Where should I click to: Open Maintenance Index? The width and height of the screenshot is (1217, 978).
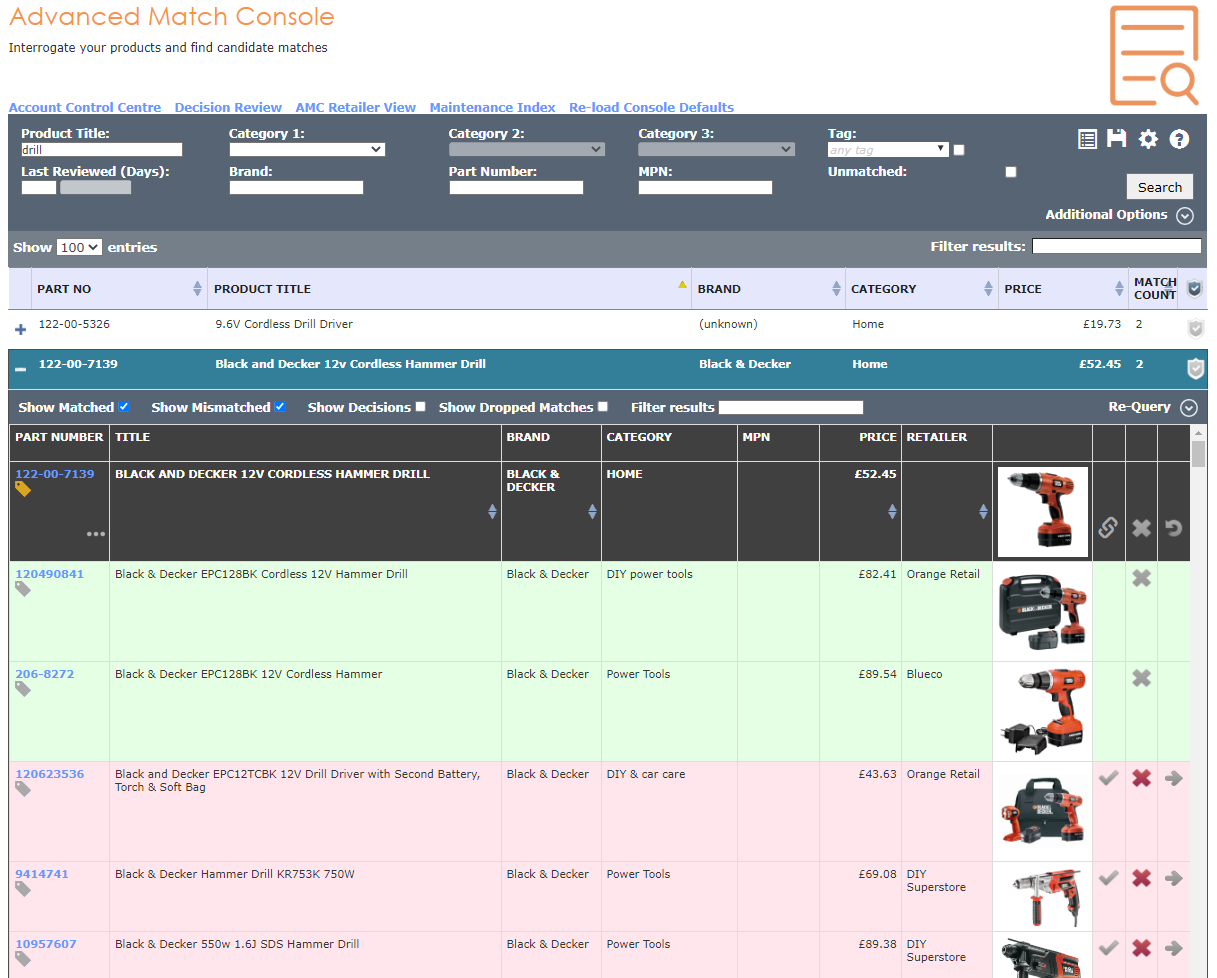click(x=493, y=107)
